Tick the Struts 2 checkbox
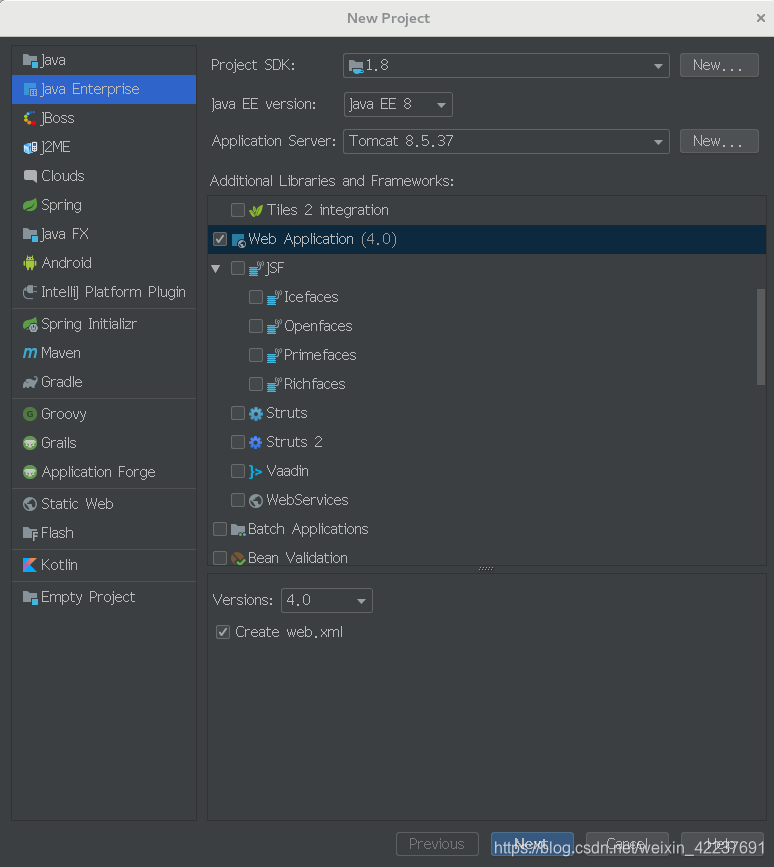The image size is (774, 867). pos(238,442)
